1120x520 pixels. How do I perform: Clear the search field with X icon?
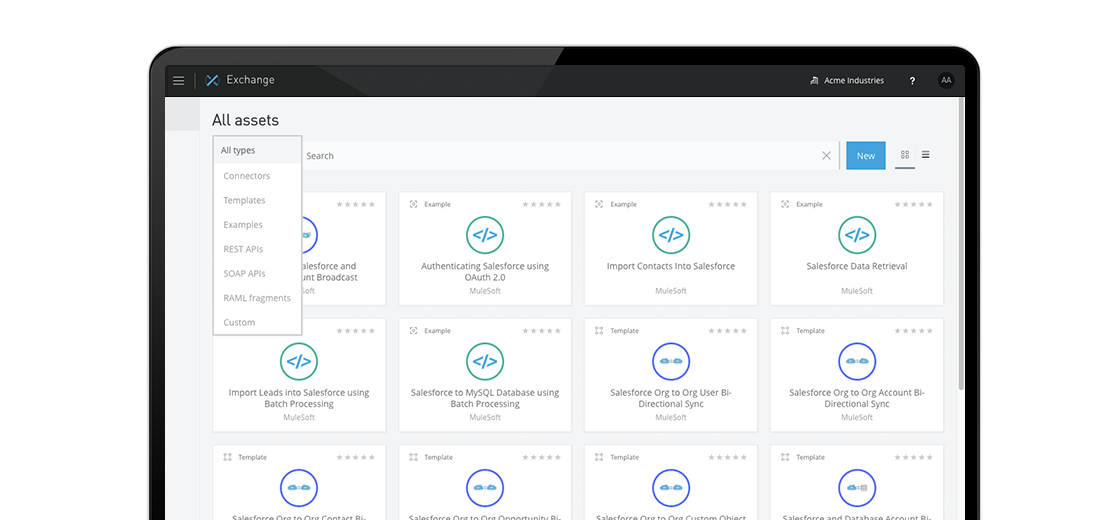point(826,156)
